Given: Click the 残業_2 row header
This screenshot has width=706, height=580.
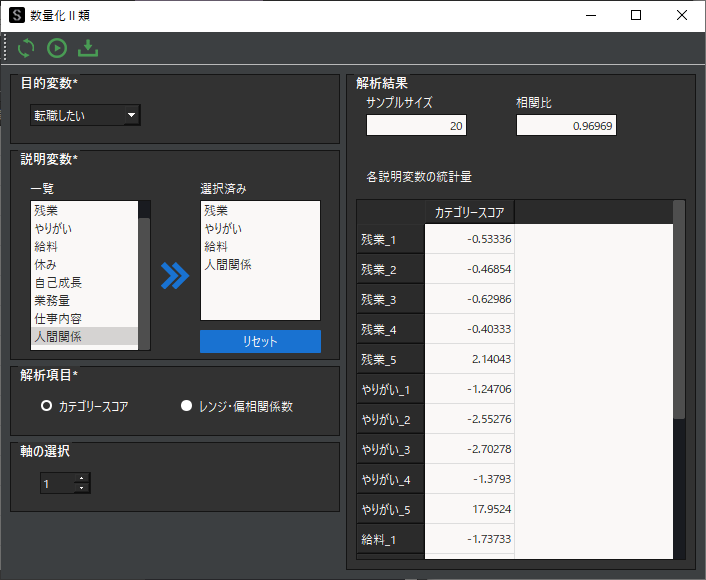Looking at the screenshot, I should tap(390, 269).
